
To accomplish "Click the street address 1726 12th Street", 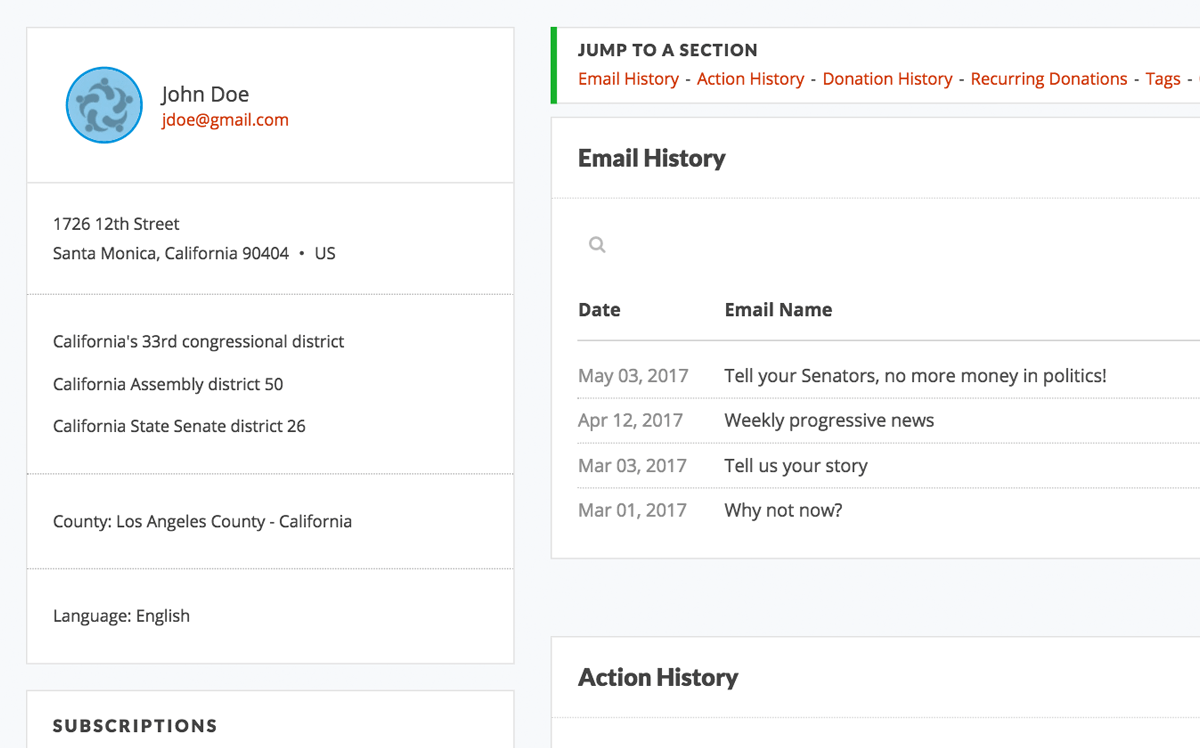I will pos(116,224).
